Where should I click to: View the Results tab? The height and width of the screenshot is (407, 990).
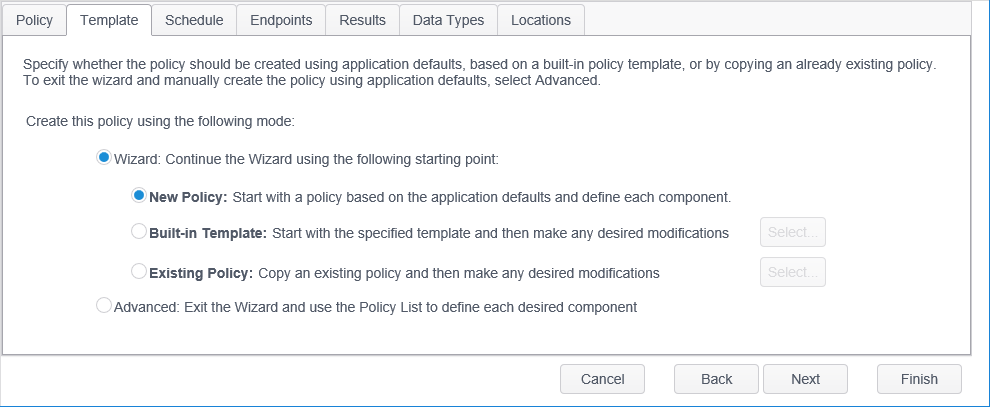pyautogui.click(x=362, y=20)
